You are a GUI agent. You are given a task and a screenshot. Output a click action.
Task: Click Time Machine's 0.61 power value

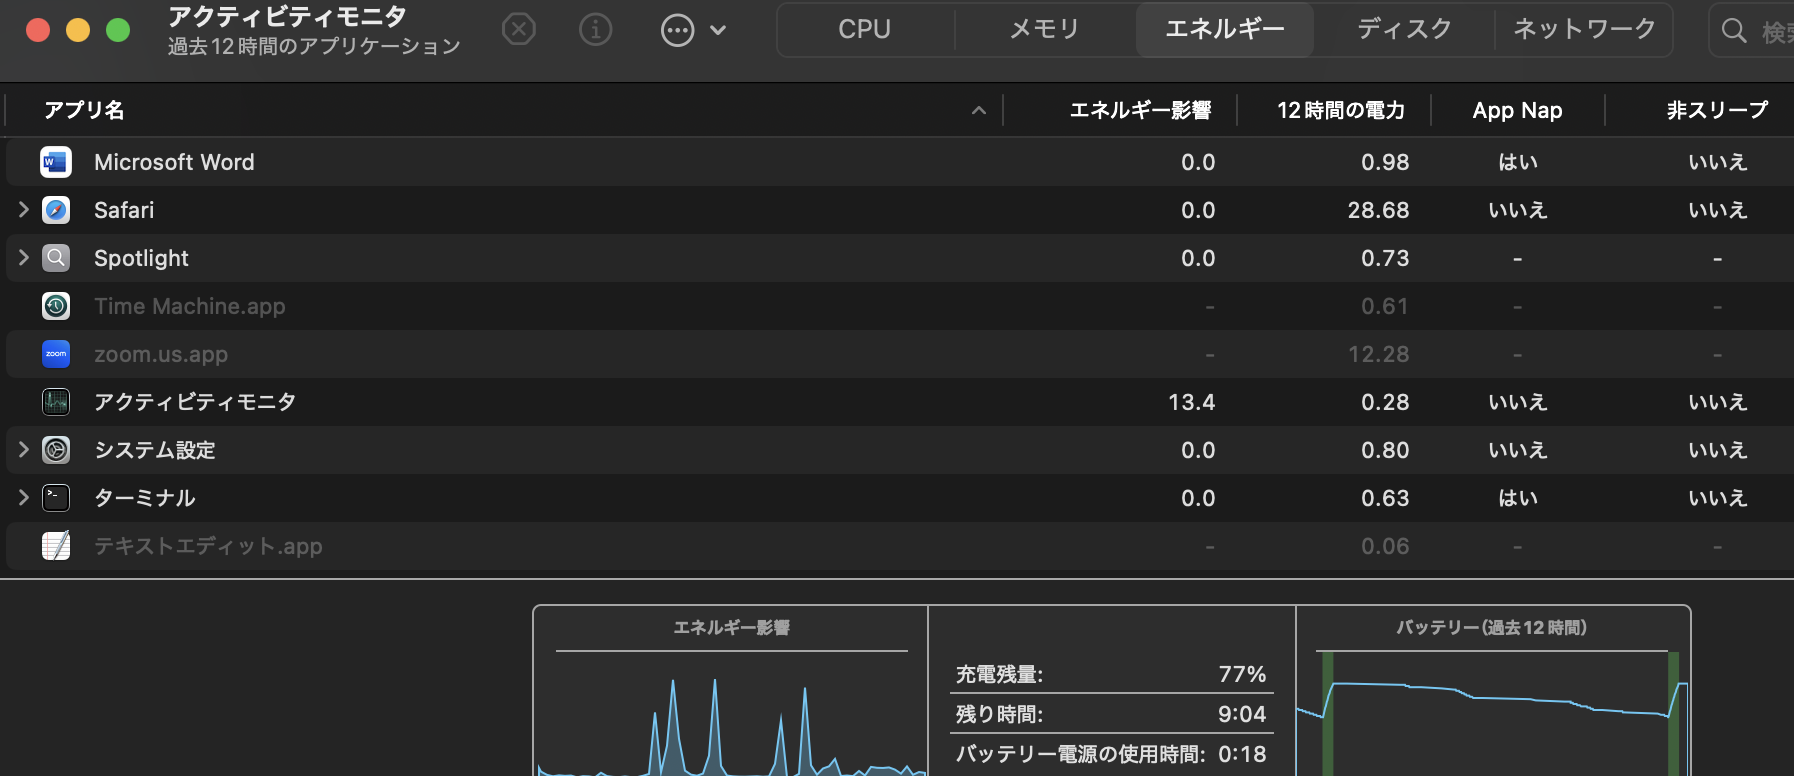tap(1385, 306)
